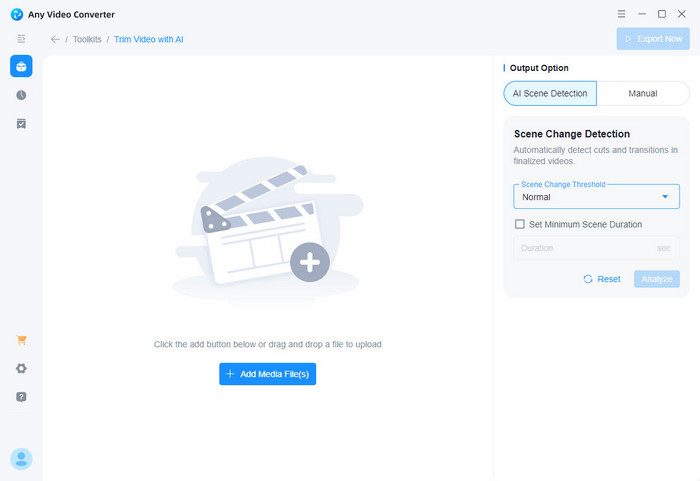The width and height of the screenshot is (700, 481).
Task: Open the title bar hamburger menu
Action: [x=621, y=14]
